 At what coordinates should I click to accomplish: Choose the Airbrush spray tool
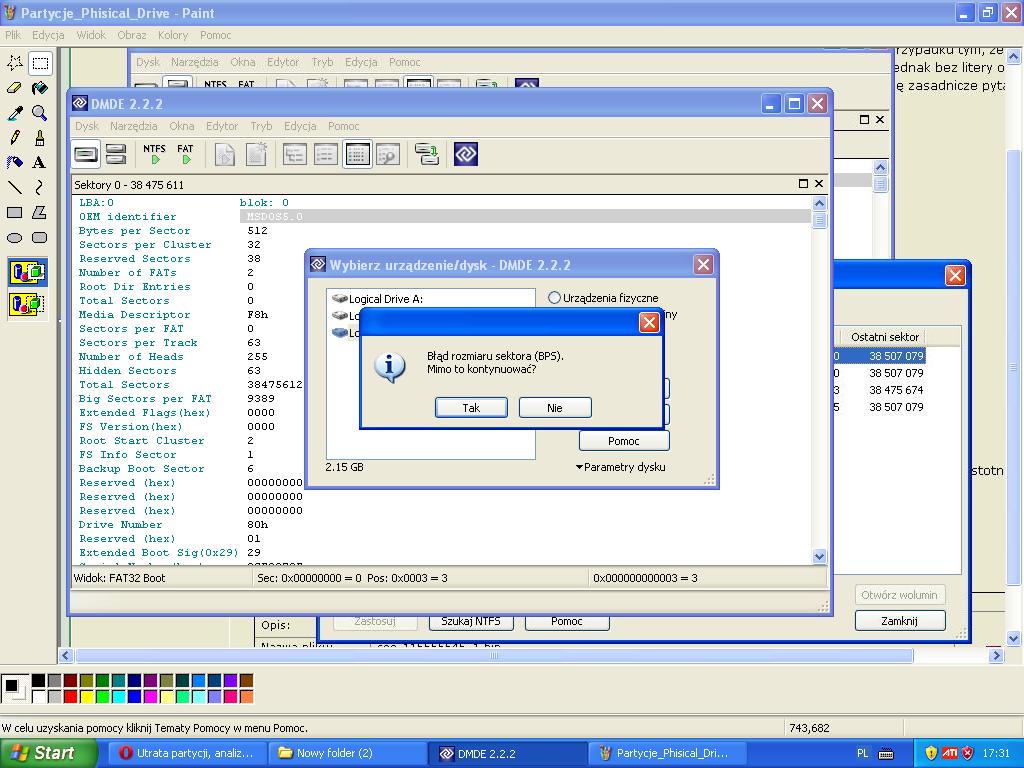click(15, 162)
